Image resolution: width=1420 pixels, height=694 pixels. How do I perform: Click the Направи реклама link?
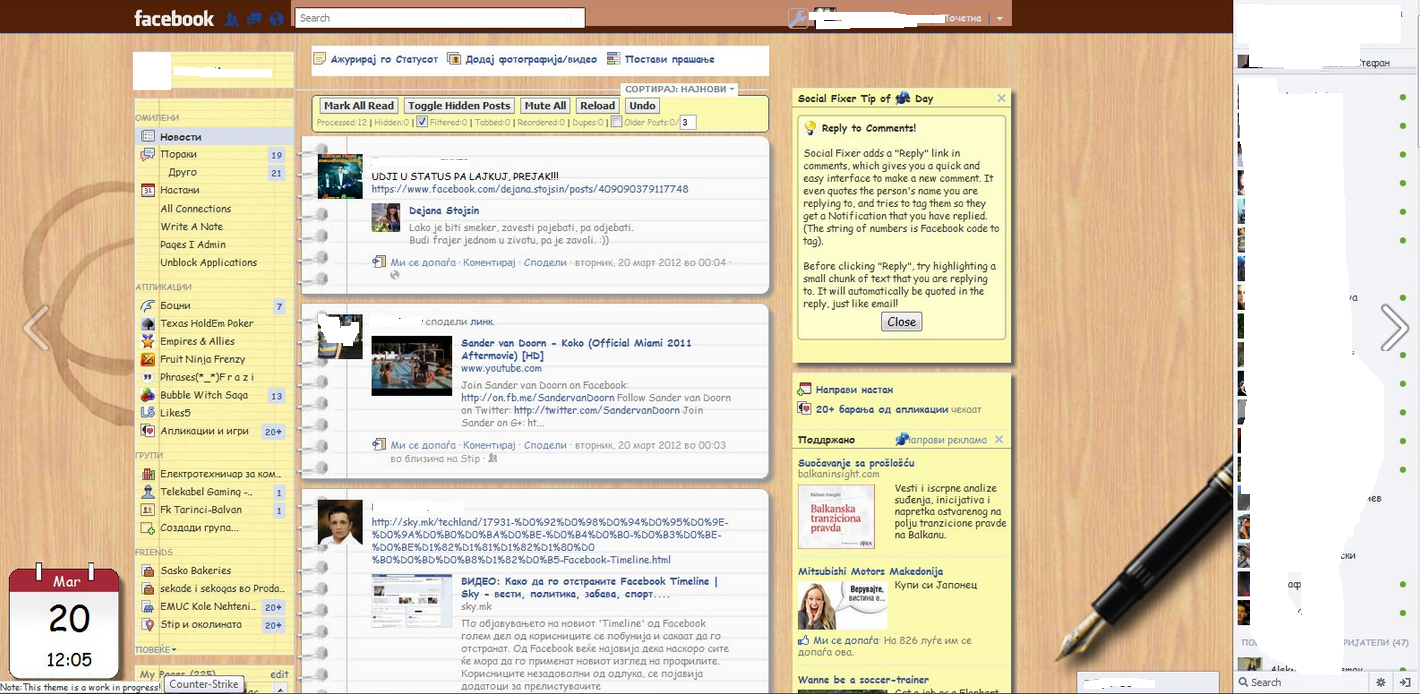(947, 440)
